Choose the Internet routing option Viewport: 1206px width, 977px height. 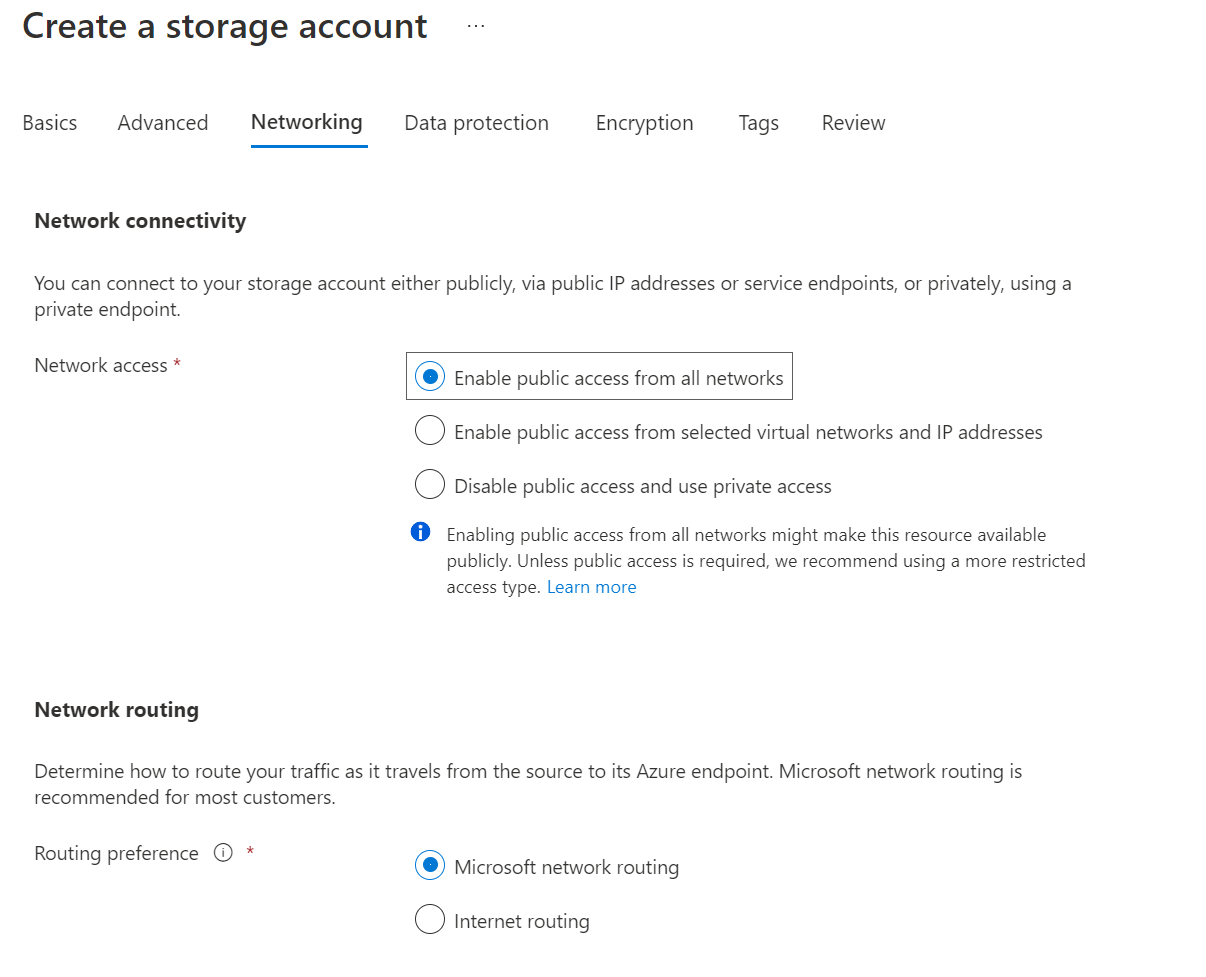pyautogui.click(x=430, y=920)
